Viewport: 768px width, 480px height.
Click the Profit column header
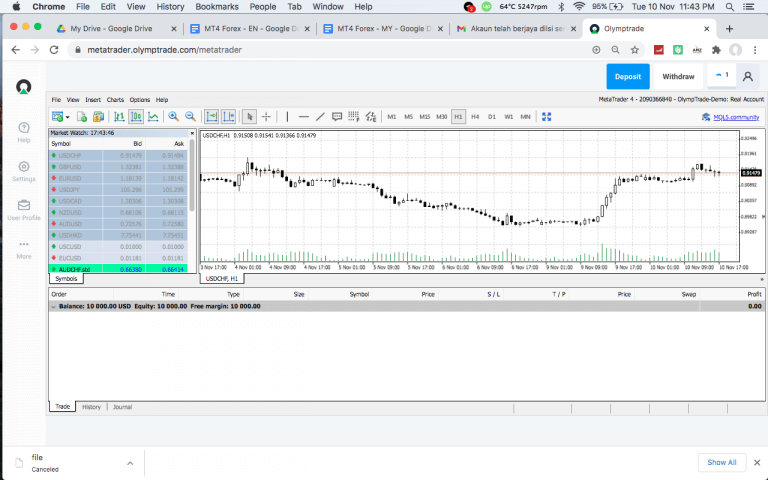pyautogui.click(x=754, y=294)
